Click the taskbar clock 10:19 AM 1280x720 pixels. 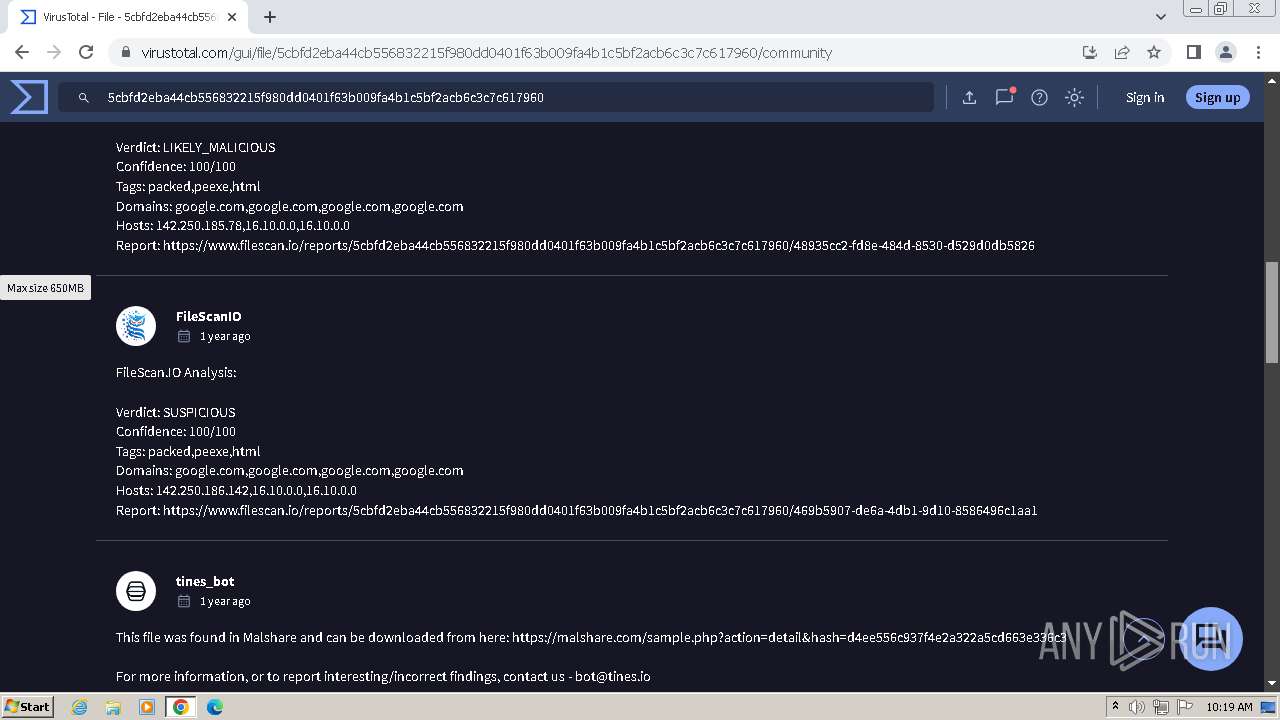click(x=1229, y=707)
